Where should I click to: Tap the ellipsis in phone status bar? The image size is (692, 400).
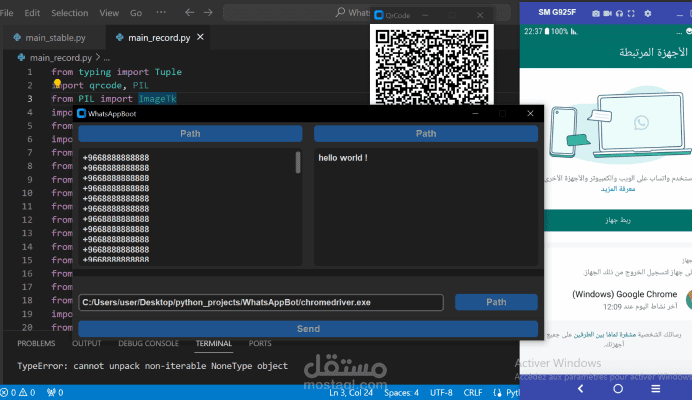[x=679, y=32]
